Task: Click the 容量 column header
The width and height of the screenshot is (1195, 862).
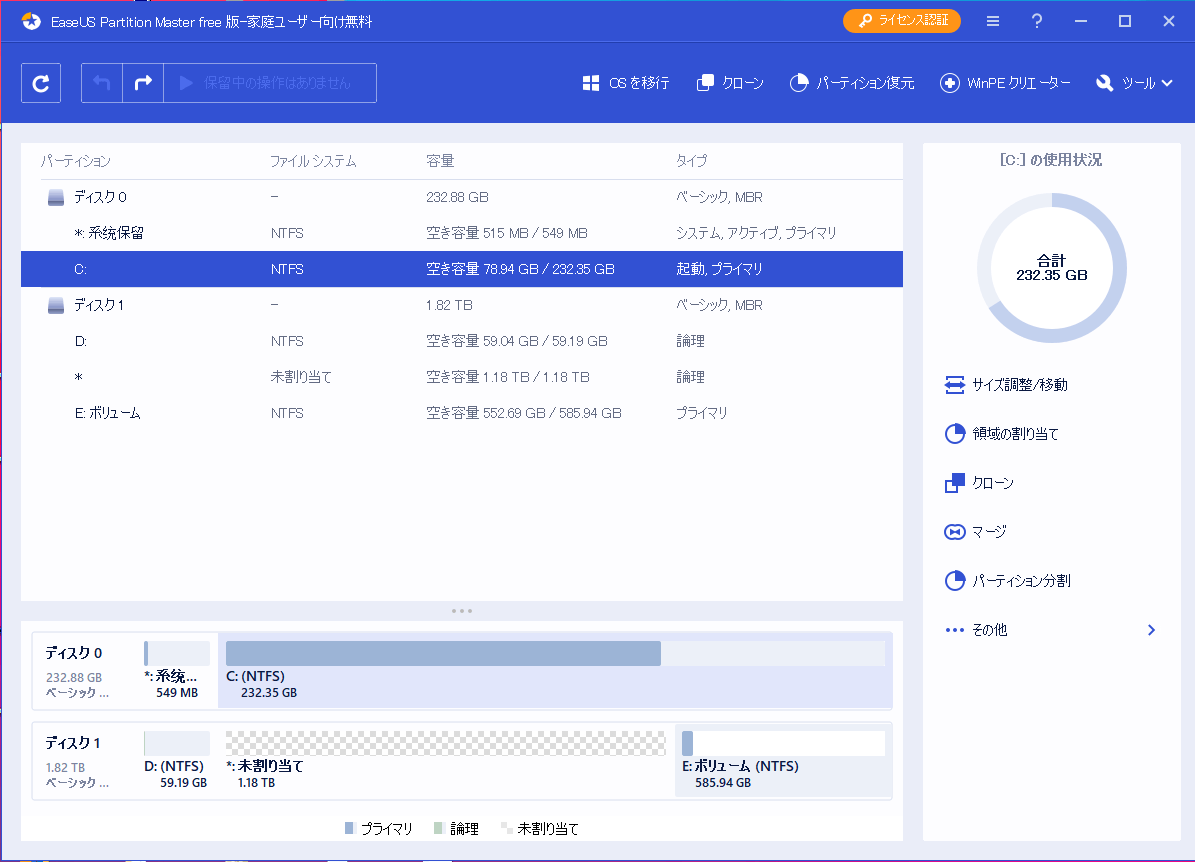Action: pos(440,161)
